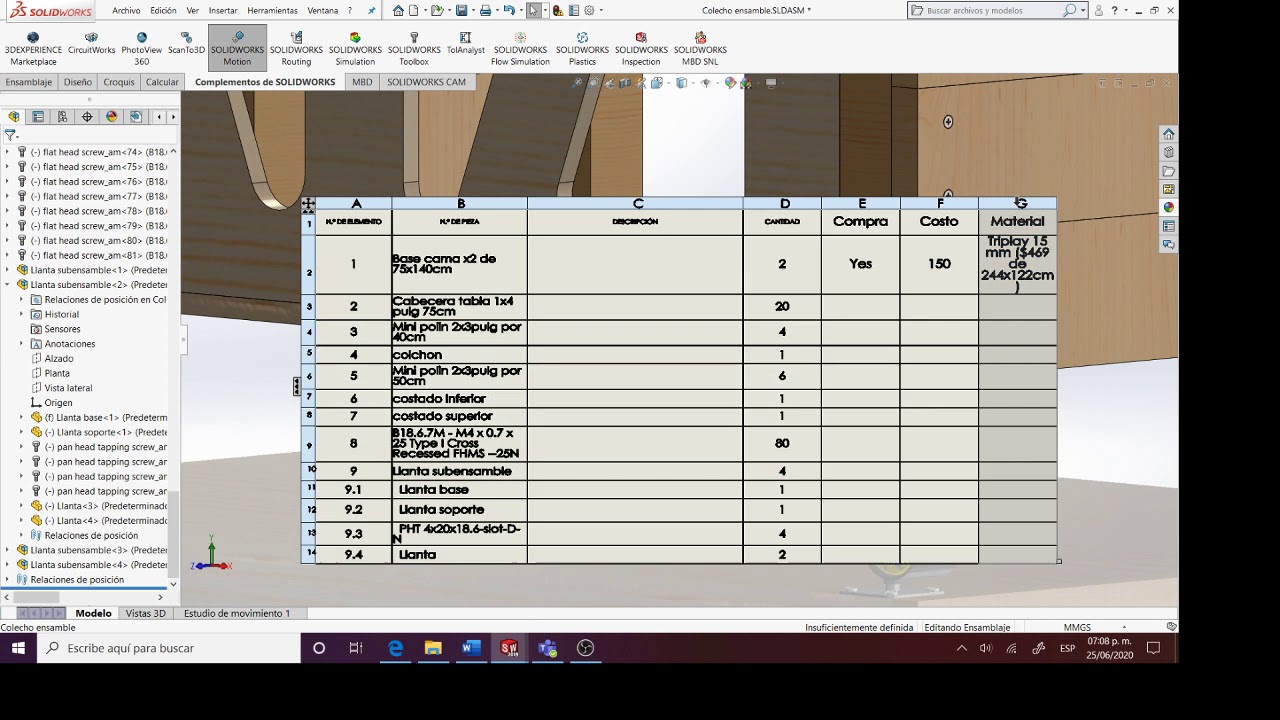The image size is (1280, 720).
Task: Expand Llanta base<1> component
Action: tap(22, 417)
